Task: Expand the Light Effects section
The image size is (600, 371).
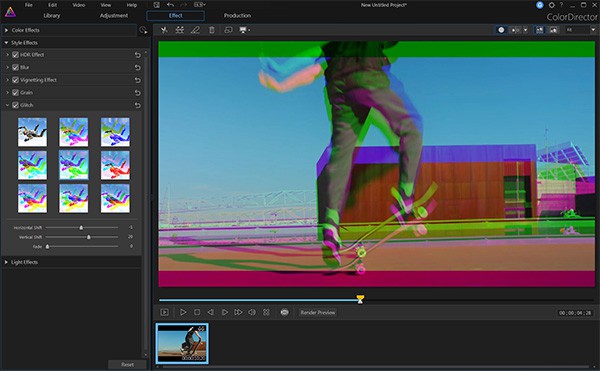Action: click(x=6, y=262)
